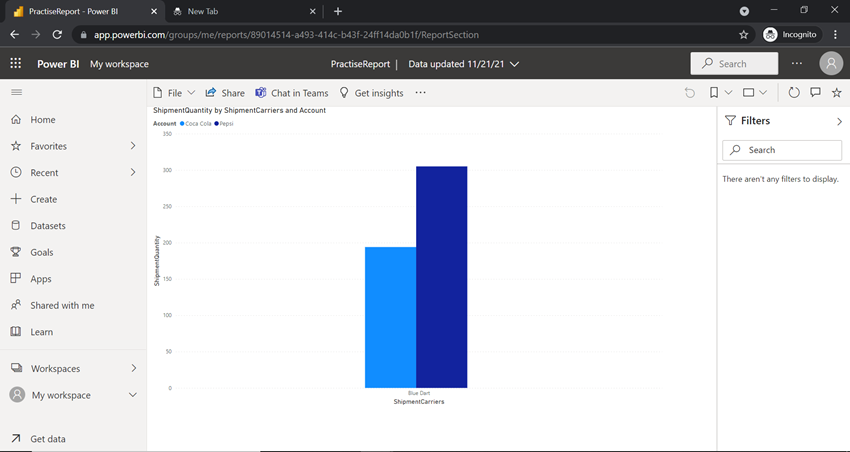Open the comments icon

point(815,93)
